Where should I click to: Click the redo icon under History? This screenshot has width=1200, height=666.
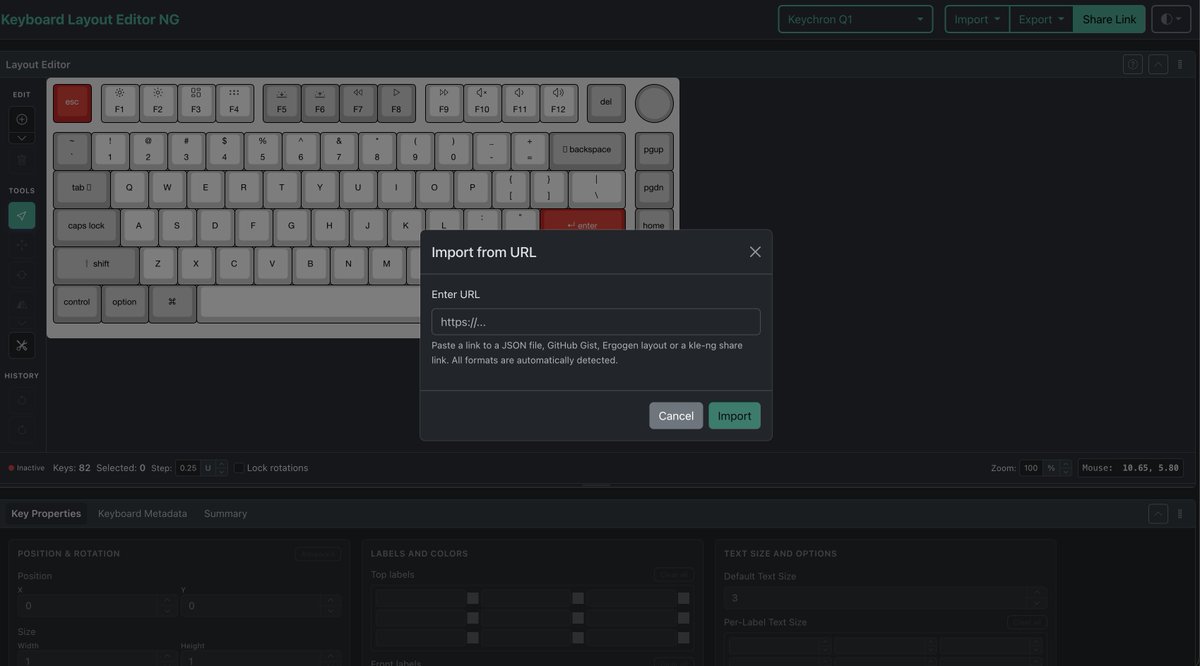pos(21,429)
